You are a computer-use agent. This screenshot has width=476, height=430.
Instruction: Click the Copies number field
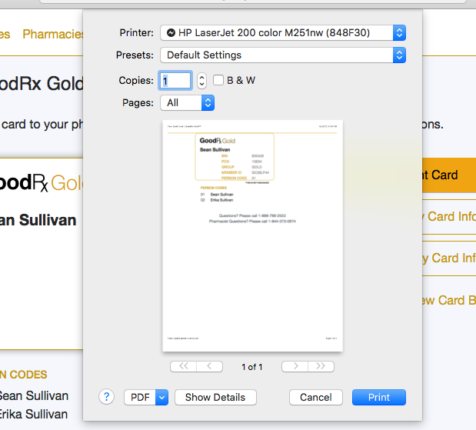tap(175, 80)
